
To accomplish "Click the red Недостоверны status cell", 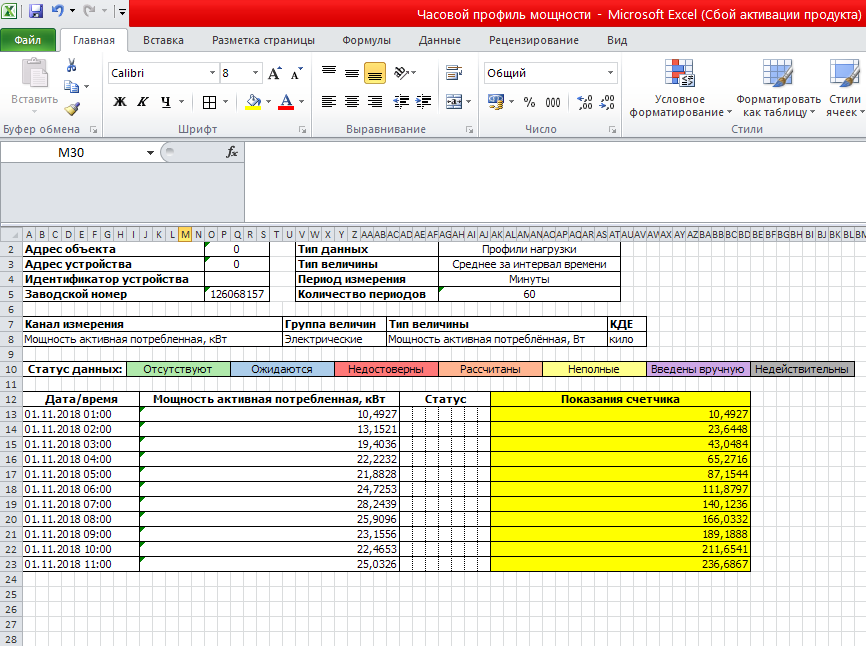I will click(386, 369).
